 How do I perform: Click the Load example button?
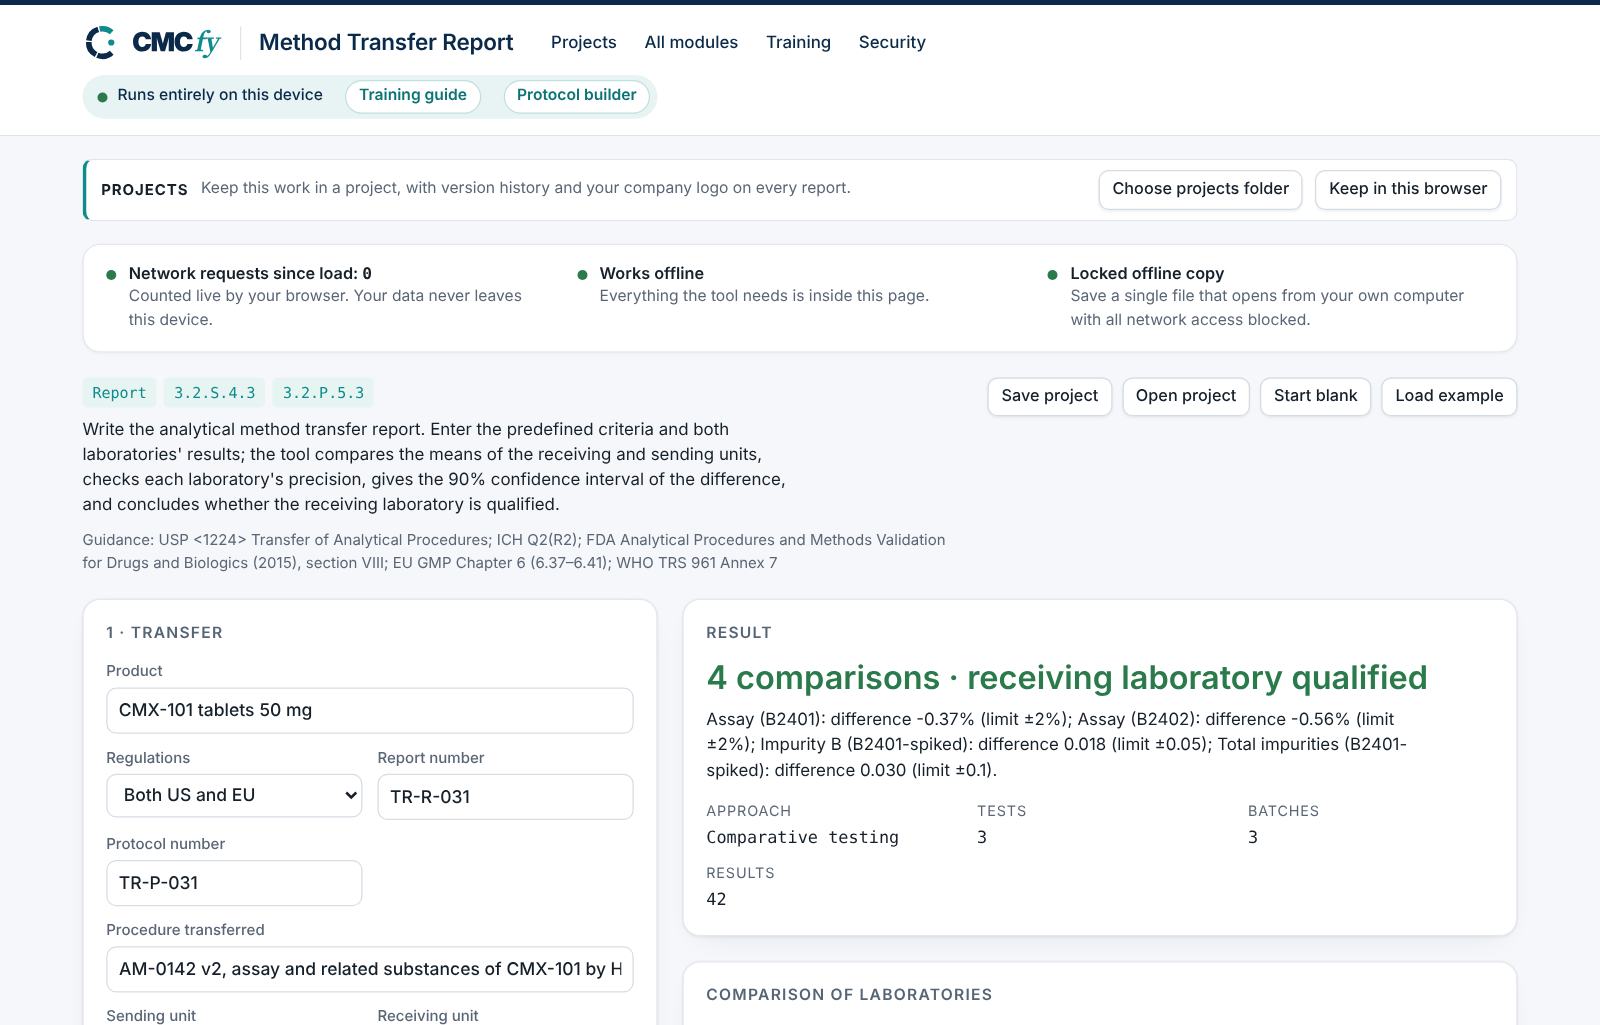(1449, 396)
